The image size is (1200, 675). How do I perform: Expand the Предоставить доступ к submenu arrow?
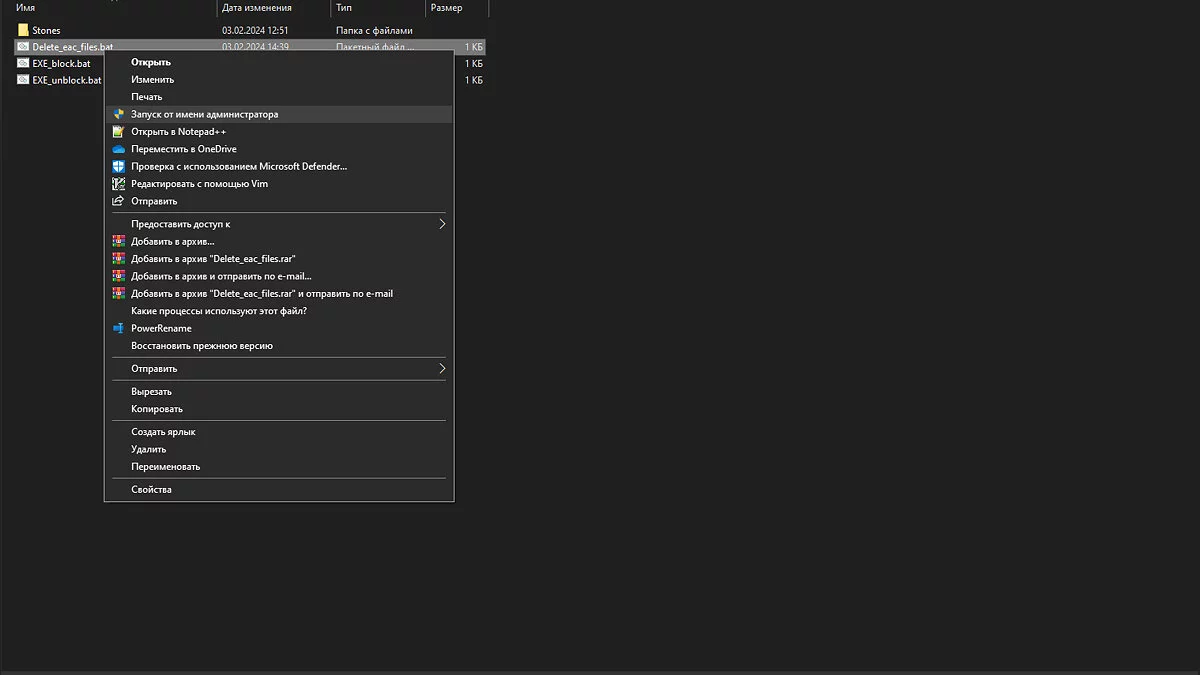pyautogui.click(x=442, y=224)
